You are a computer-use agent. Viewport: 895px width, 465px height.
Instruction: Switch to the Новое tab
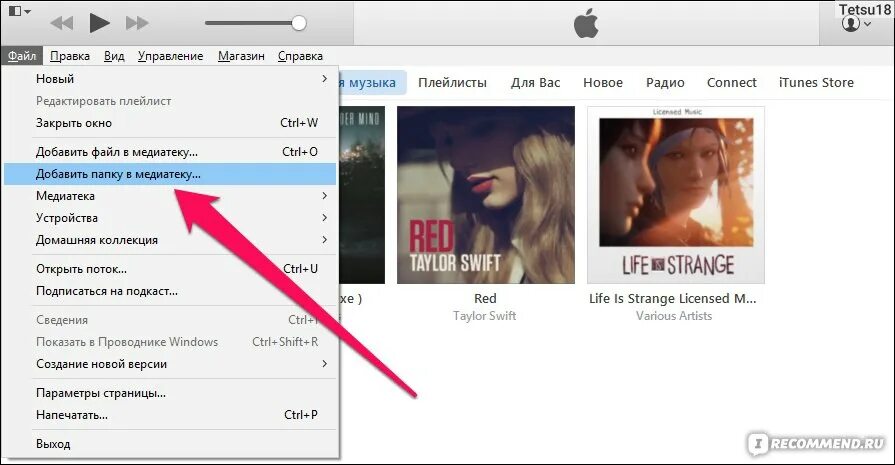click(x=603, y=83)
